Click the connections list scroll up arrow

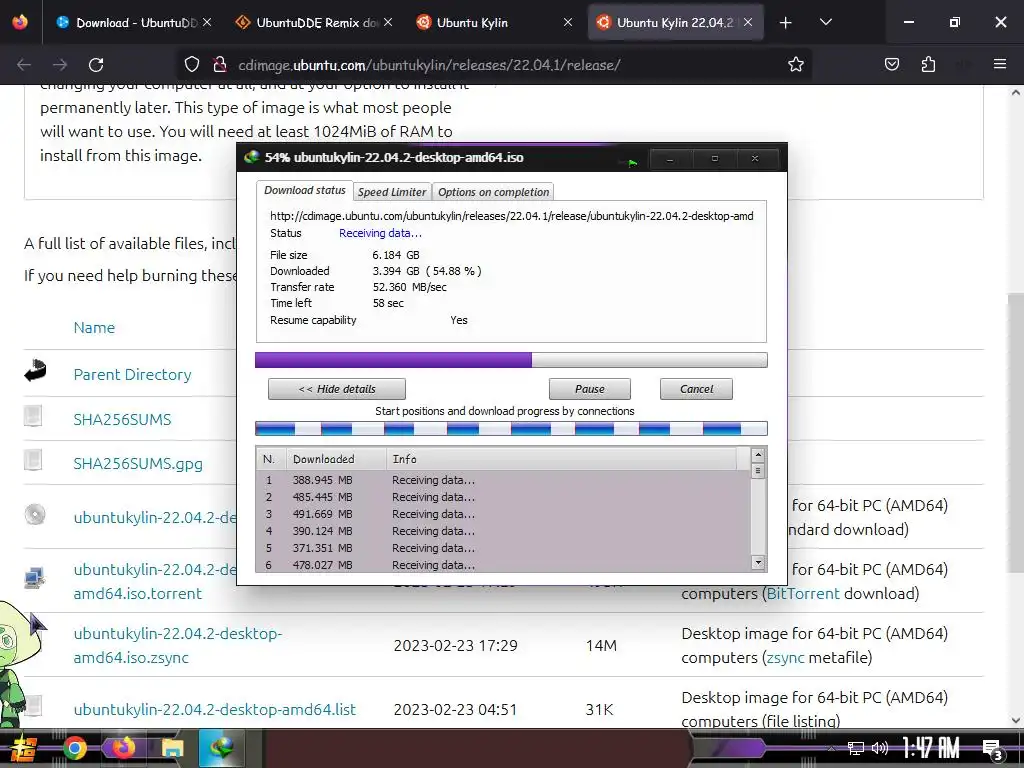[x=758, y=455]
